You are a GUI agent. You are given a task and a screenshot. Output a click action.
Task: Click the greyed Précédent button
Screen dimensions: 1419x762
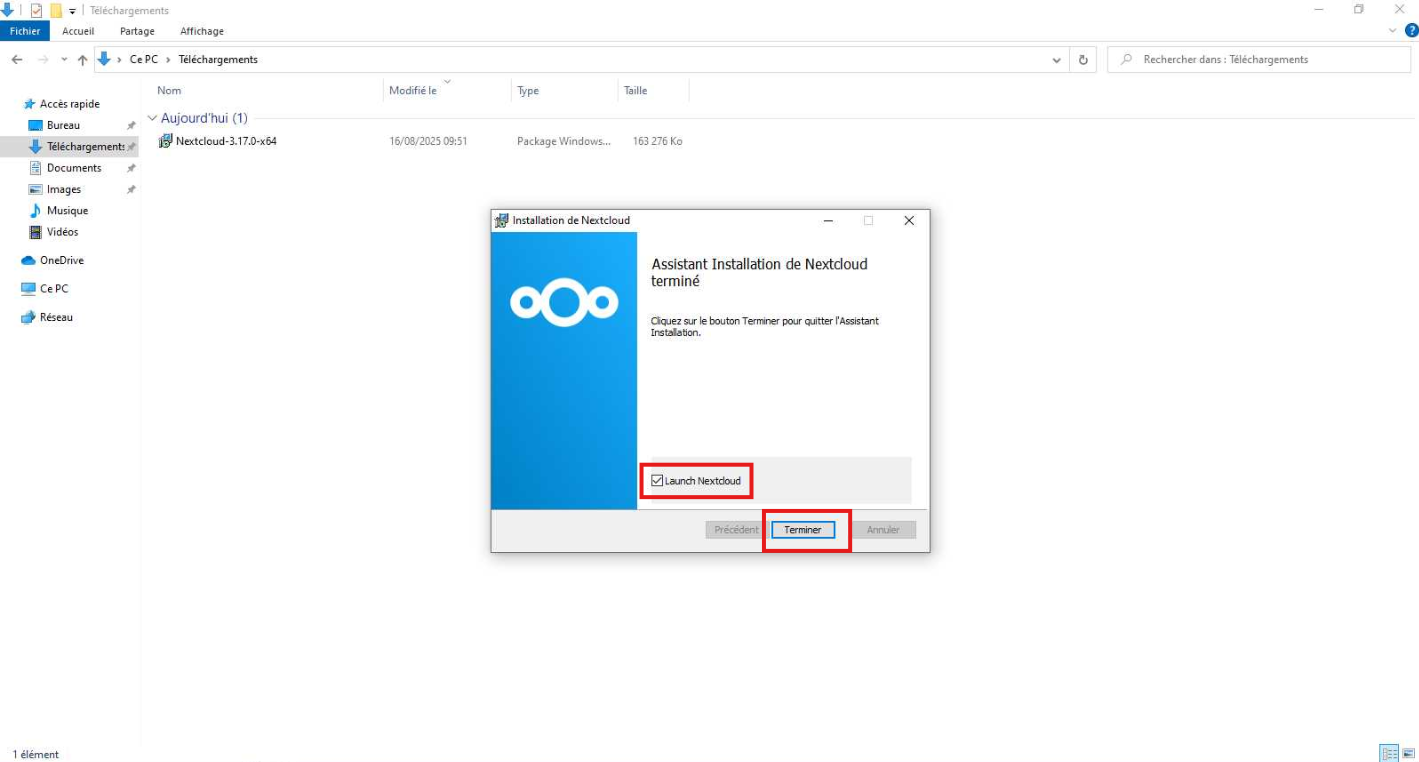pos(736,530)
